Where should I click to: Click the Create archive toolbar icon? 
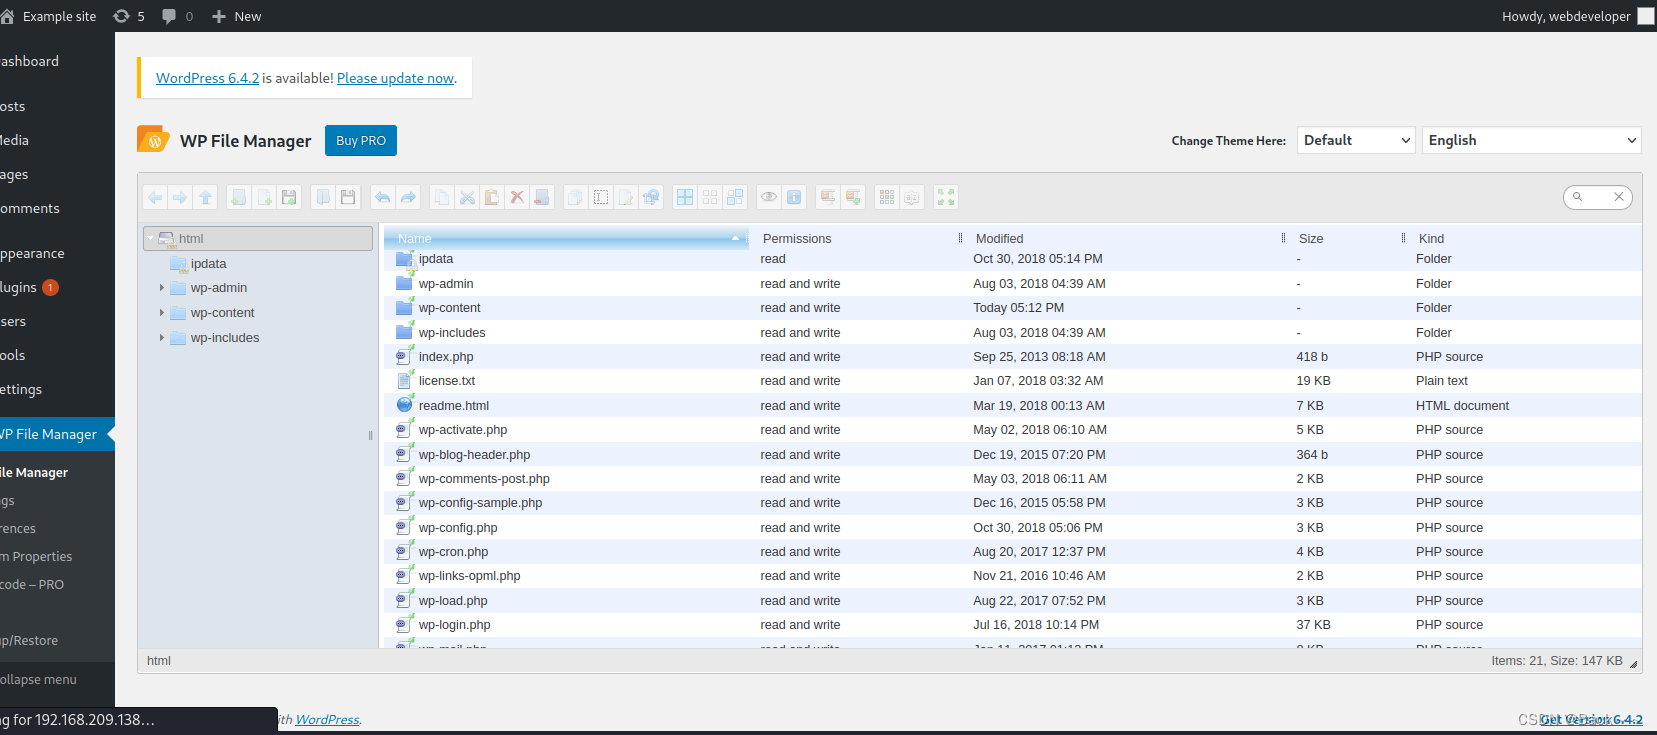tap(853, 197)
